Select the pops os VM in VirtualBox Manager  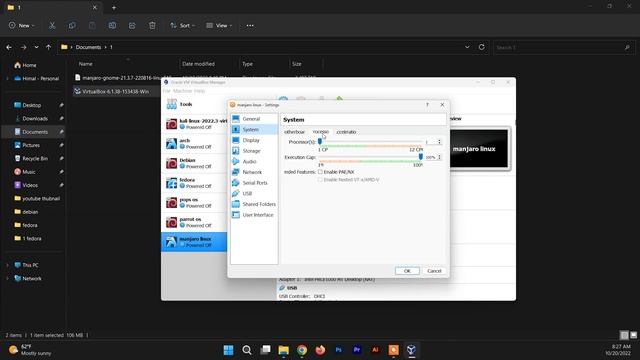click(x=194, y=202)
